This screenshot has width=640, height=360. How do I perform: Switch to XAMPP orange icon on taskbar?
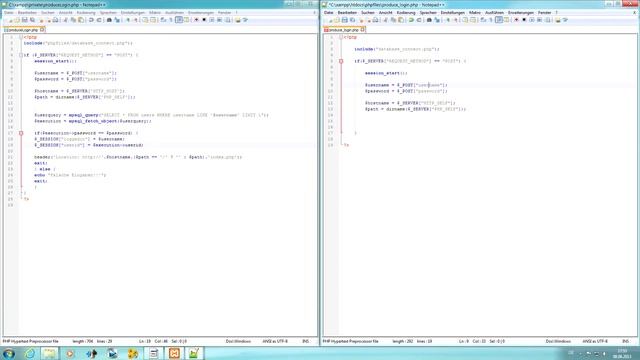point(174,353)
